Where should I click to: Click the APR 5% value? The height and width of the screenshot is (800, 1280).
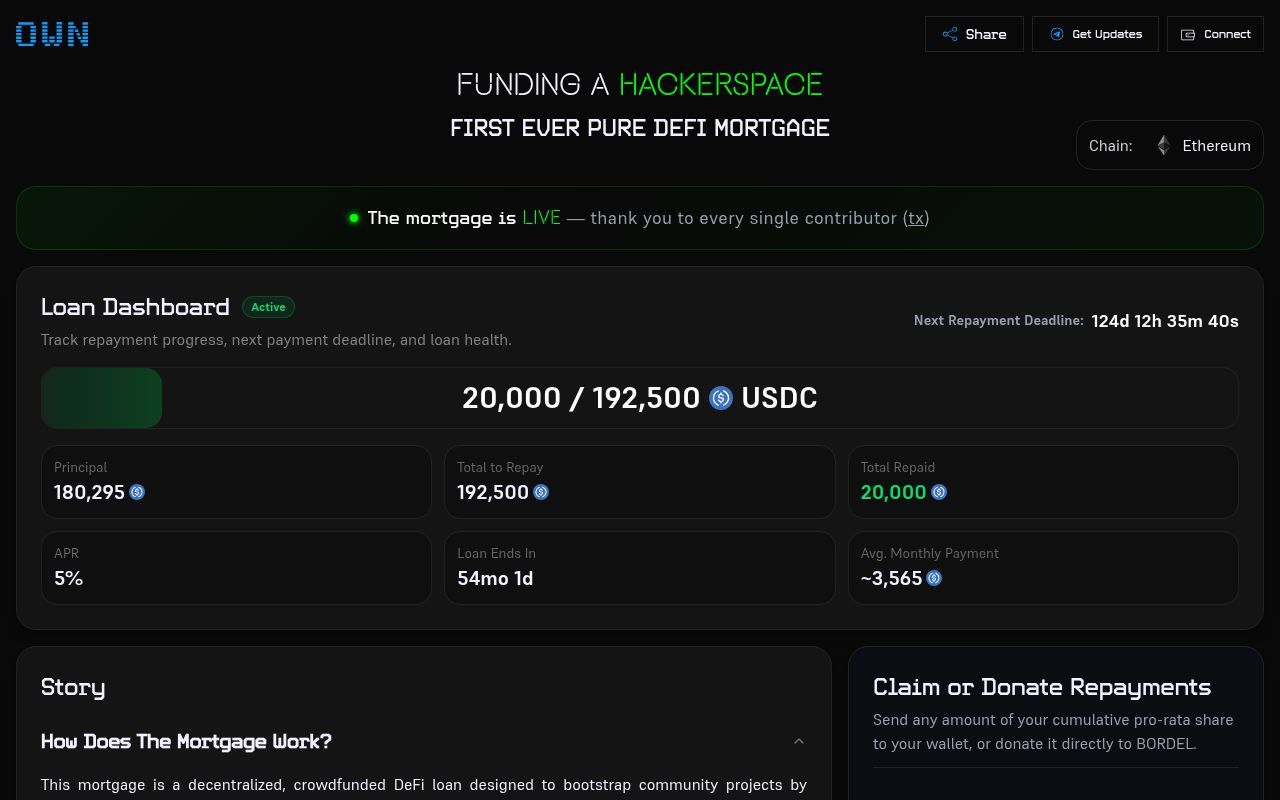coord(68,578)
